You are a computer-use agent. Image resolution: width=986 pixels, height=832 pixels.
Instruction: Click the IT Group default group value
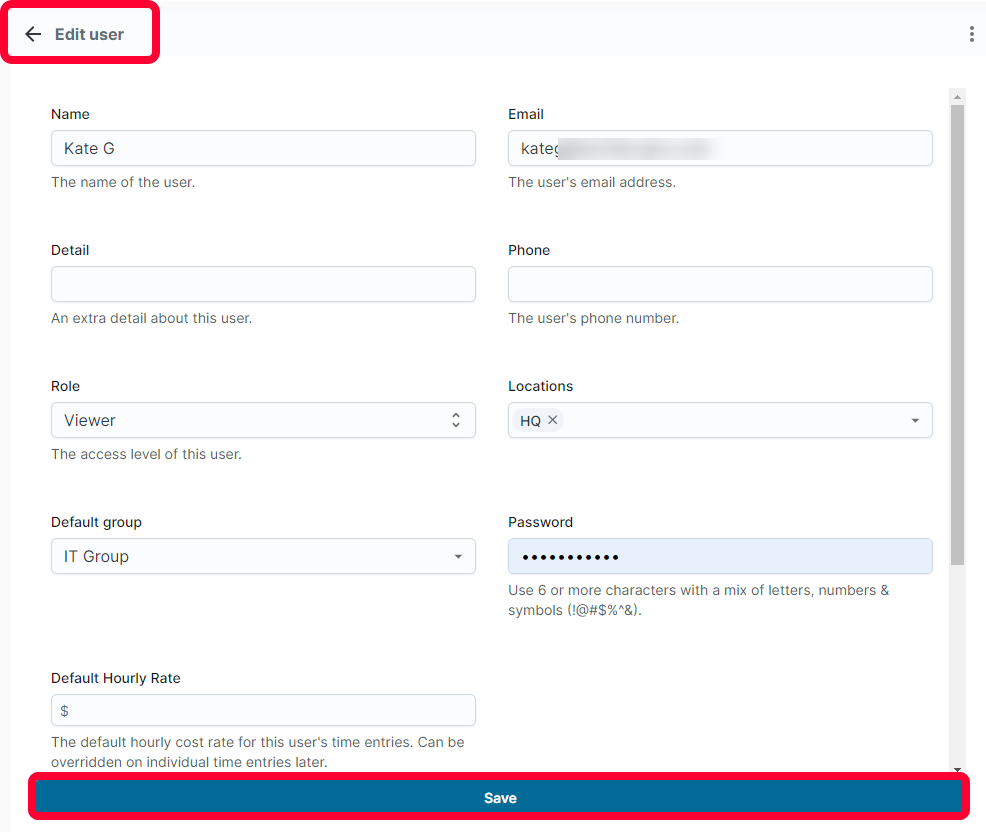click(x=96, y=557)
